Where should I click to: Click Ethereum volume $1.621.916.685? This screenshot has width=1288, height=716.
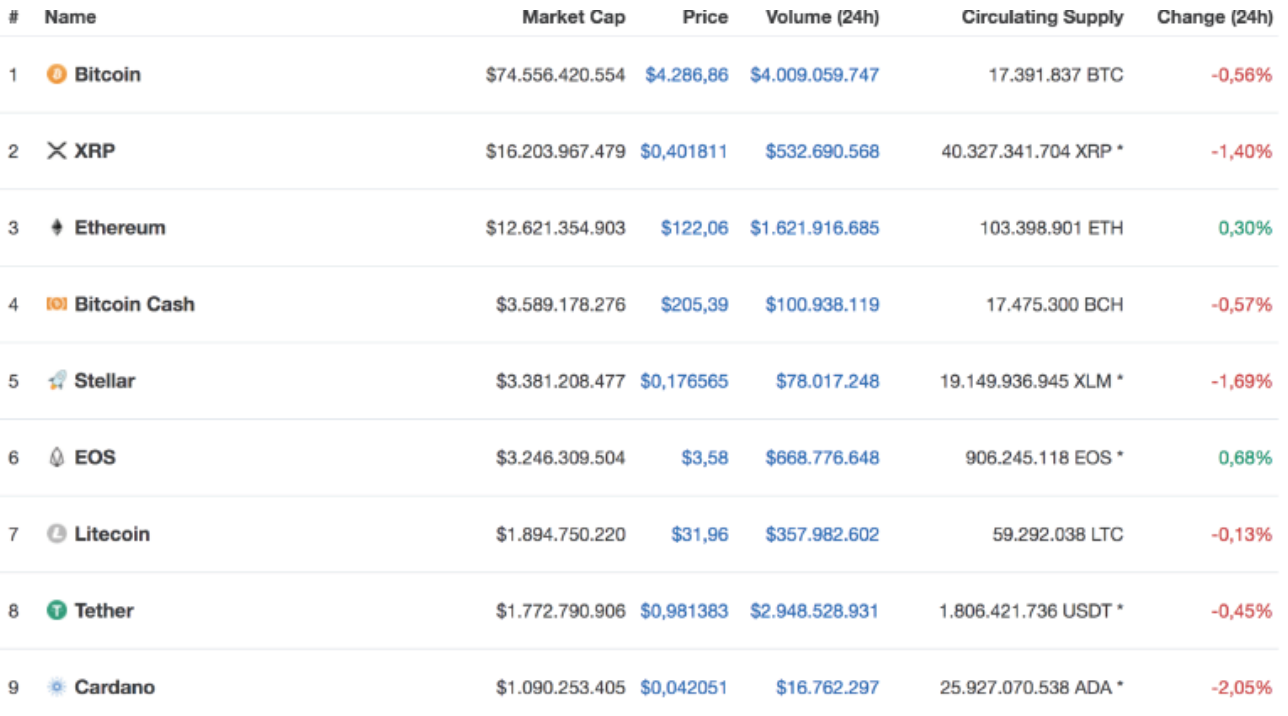point(815,227)
